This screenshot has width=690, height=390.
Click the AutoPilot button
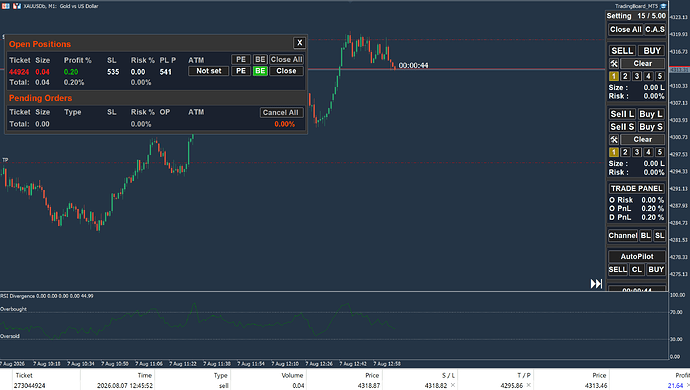click(637, 257)
